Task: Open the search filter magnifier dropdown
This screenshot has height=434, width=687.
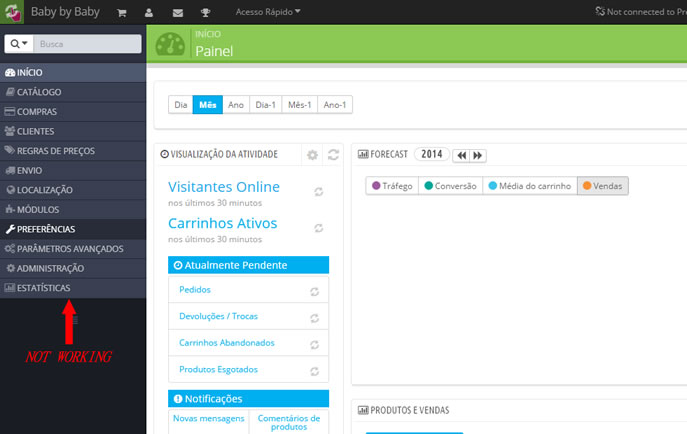Action: click(x=19, y=44)
